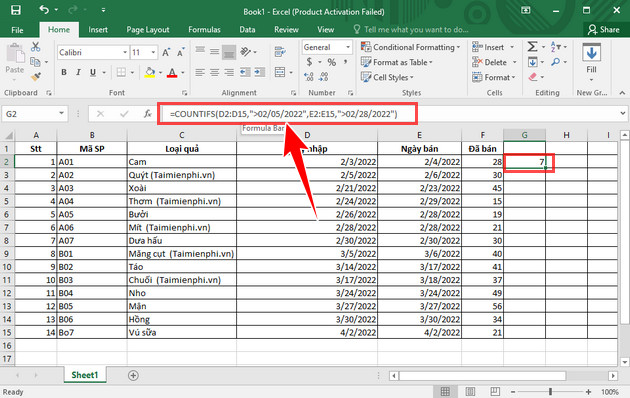Image resolution: width=630 pixels, height=398 pixels.
Task: Toggle Middle Align vertical alignment
Action: [x=215, y=52]
